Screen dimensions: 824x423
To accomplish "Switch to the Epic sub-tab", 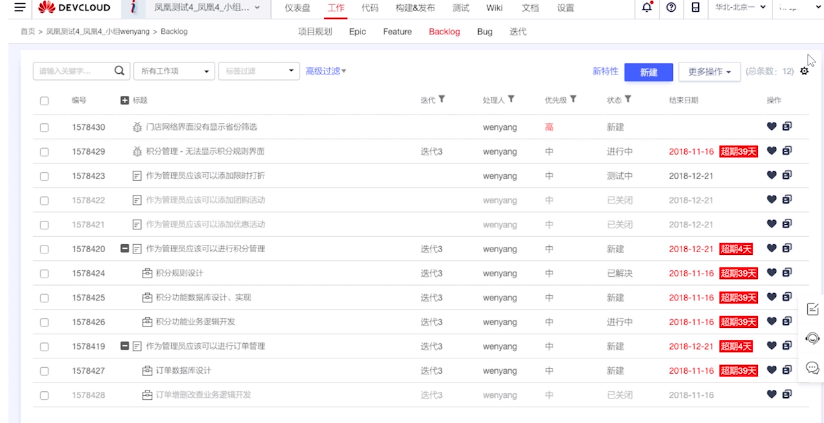I will 357,32.
